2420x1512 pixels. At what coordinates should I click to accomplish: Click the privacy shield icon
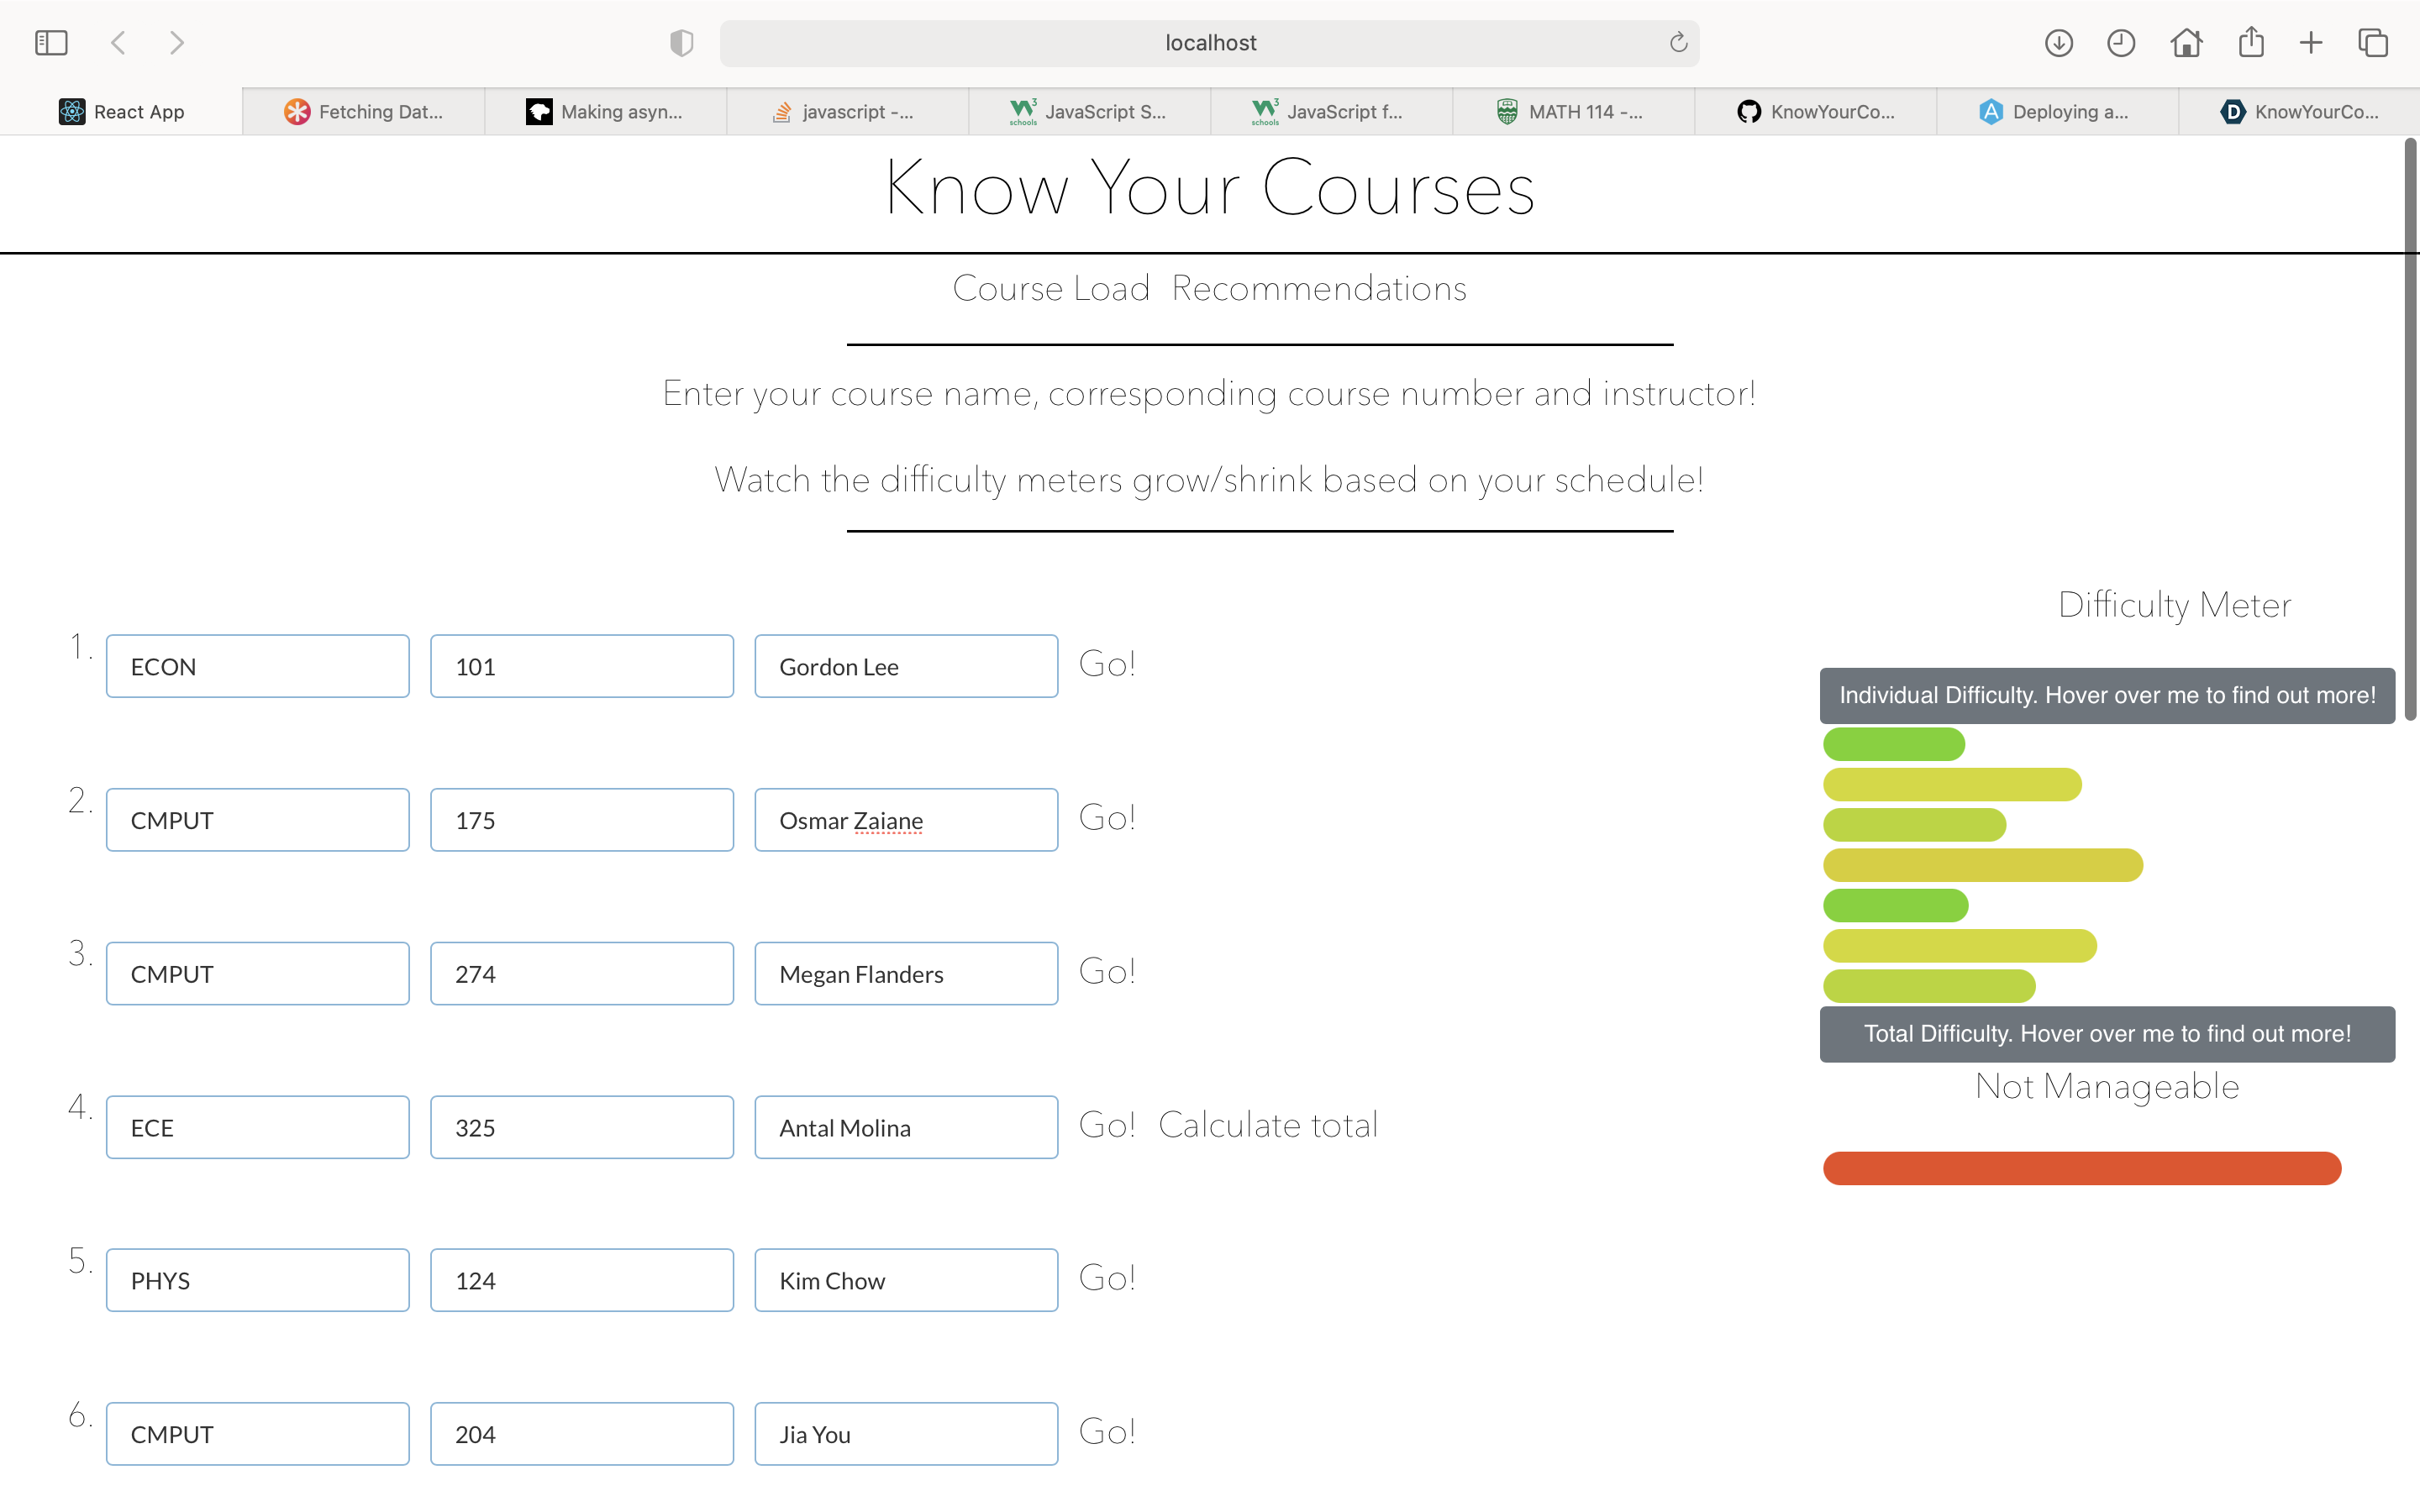coord(681,43)
